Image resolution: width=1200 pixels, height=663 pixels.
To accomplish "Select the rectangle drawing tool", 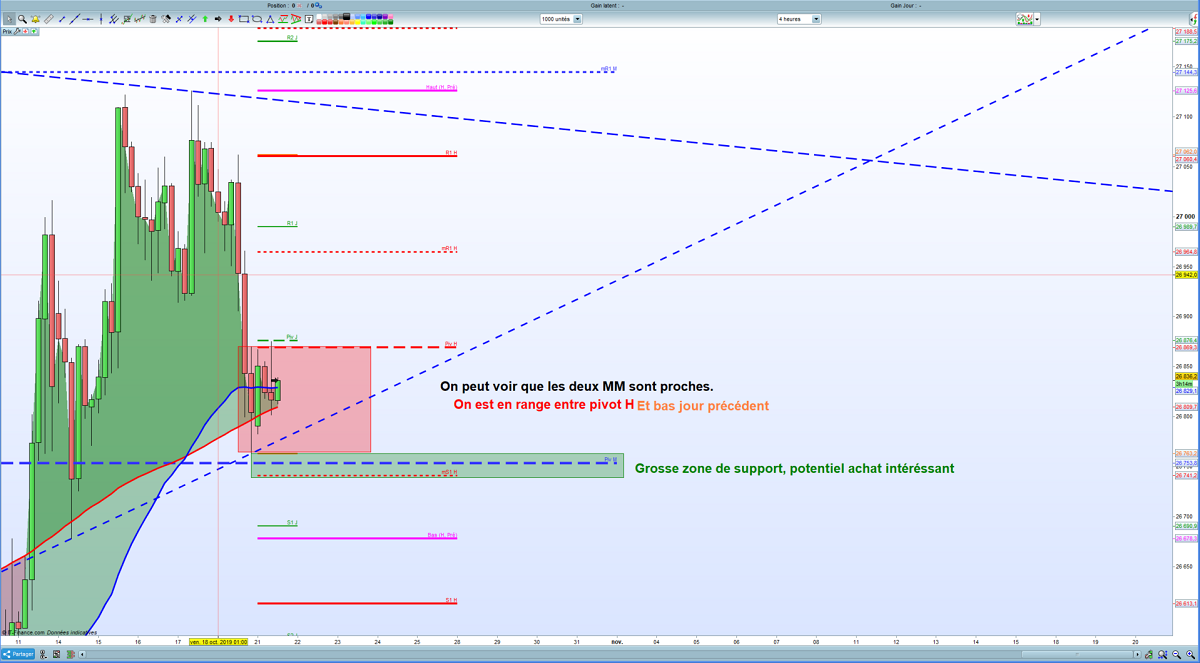I will coord(244,19).
